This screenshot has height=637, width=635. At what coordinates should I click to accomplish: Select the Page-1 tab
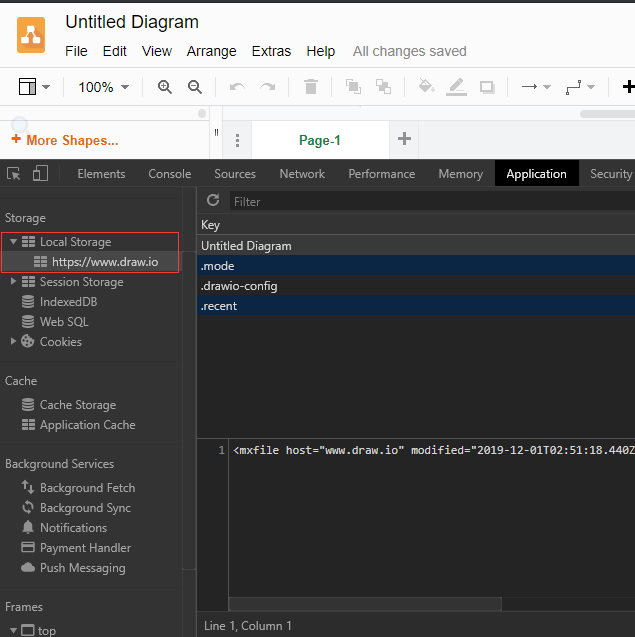tap(320, 140)
